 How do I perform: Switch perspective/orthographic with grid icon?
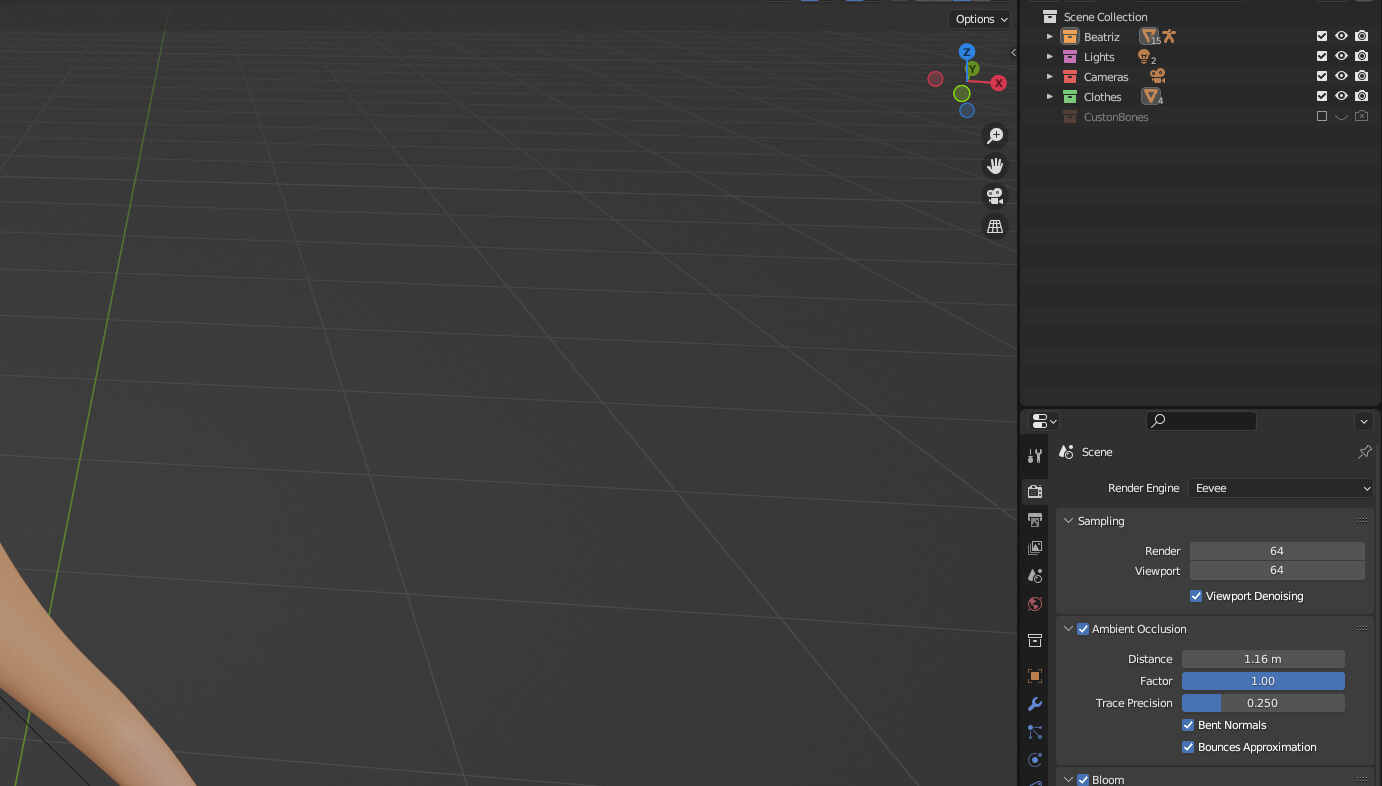click(x=995, y=227)
